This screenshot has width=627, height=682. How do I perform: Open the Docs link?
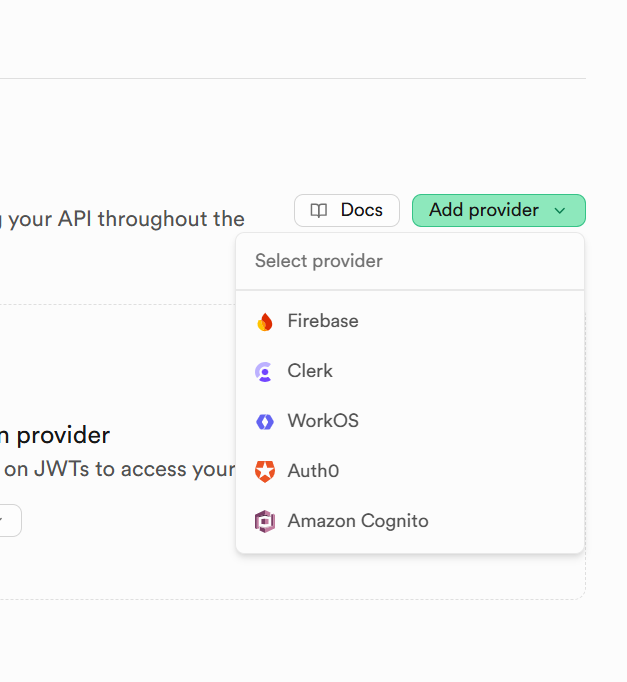click(347, 210)
